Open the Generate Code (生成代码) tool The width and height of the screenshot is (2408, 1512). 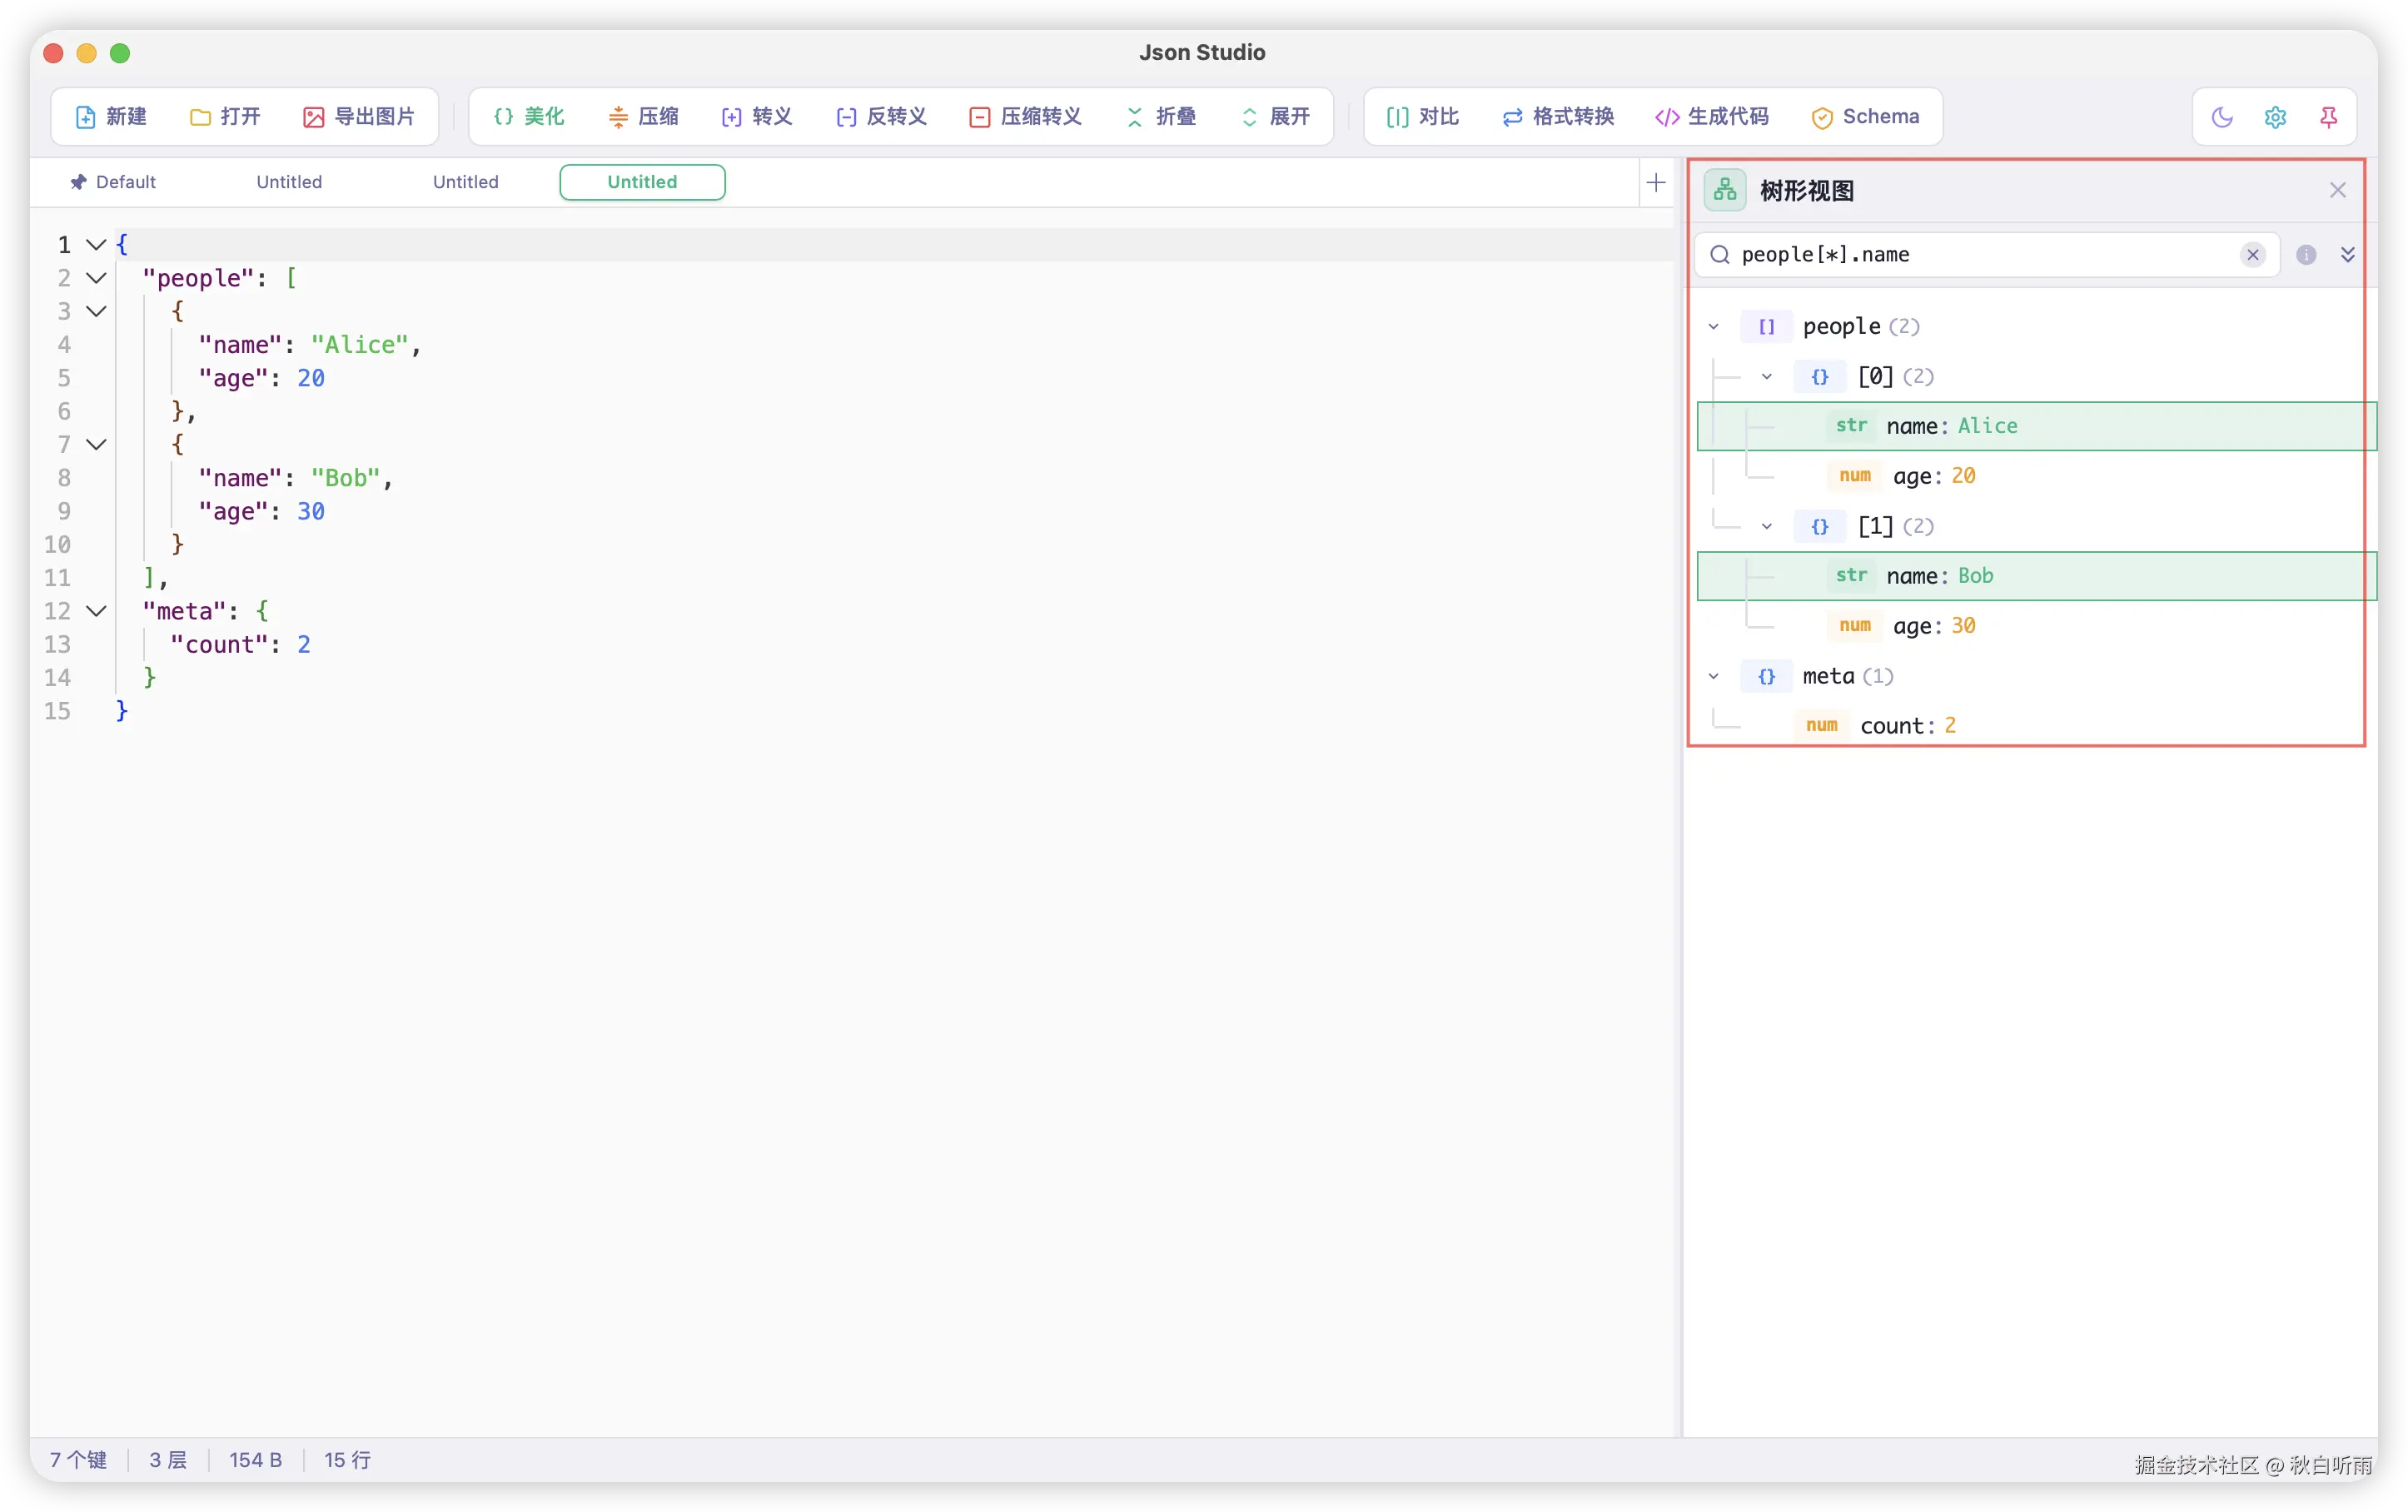pos(1711,117)
